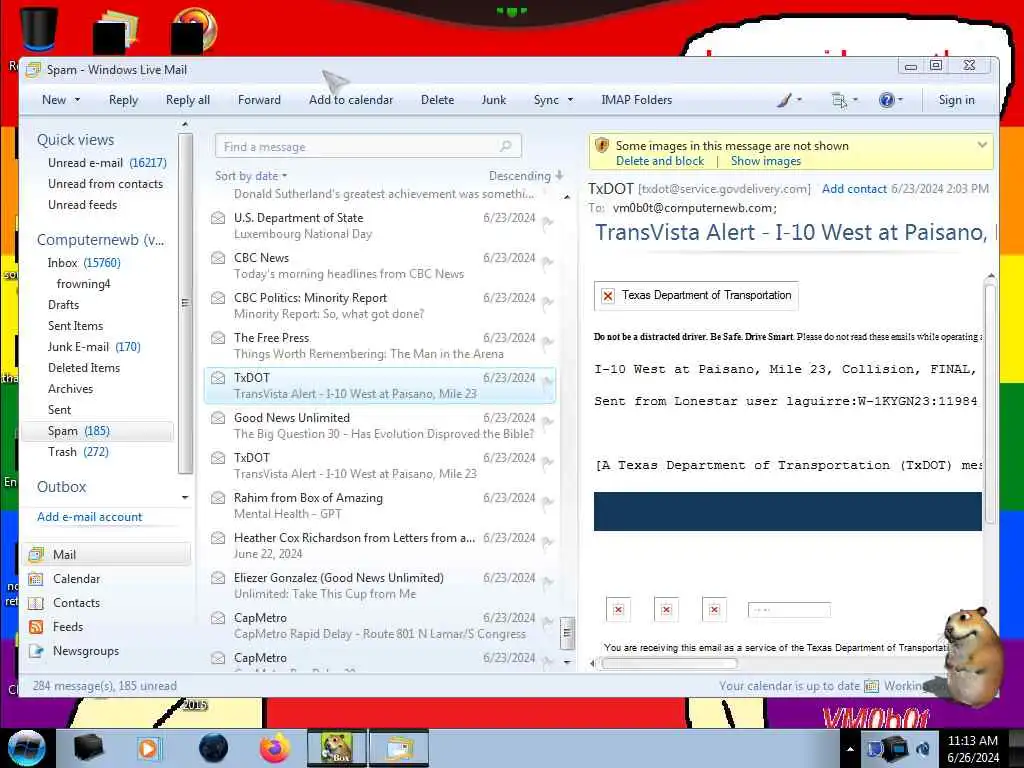Open the Help question mark icon
Image resolution: width=1024 pixels, height=768 pixels.
click(x=886, y=100)
